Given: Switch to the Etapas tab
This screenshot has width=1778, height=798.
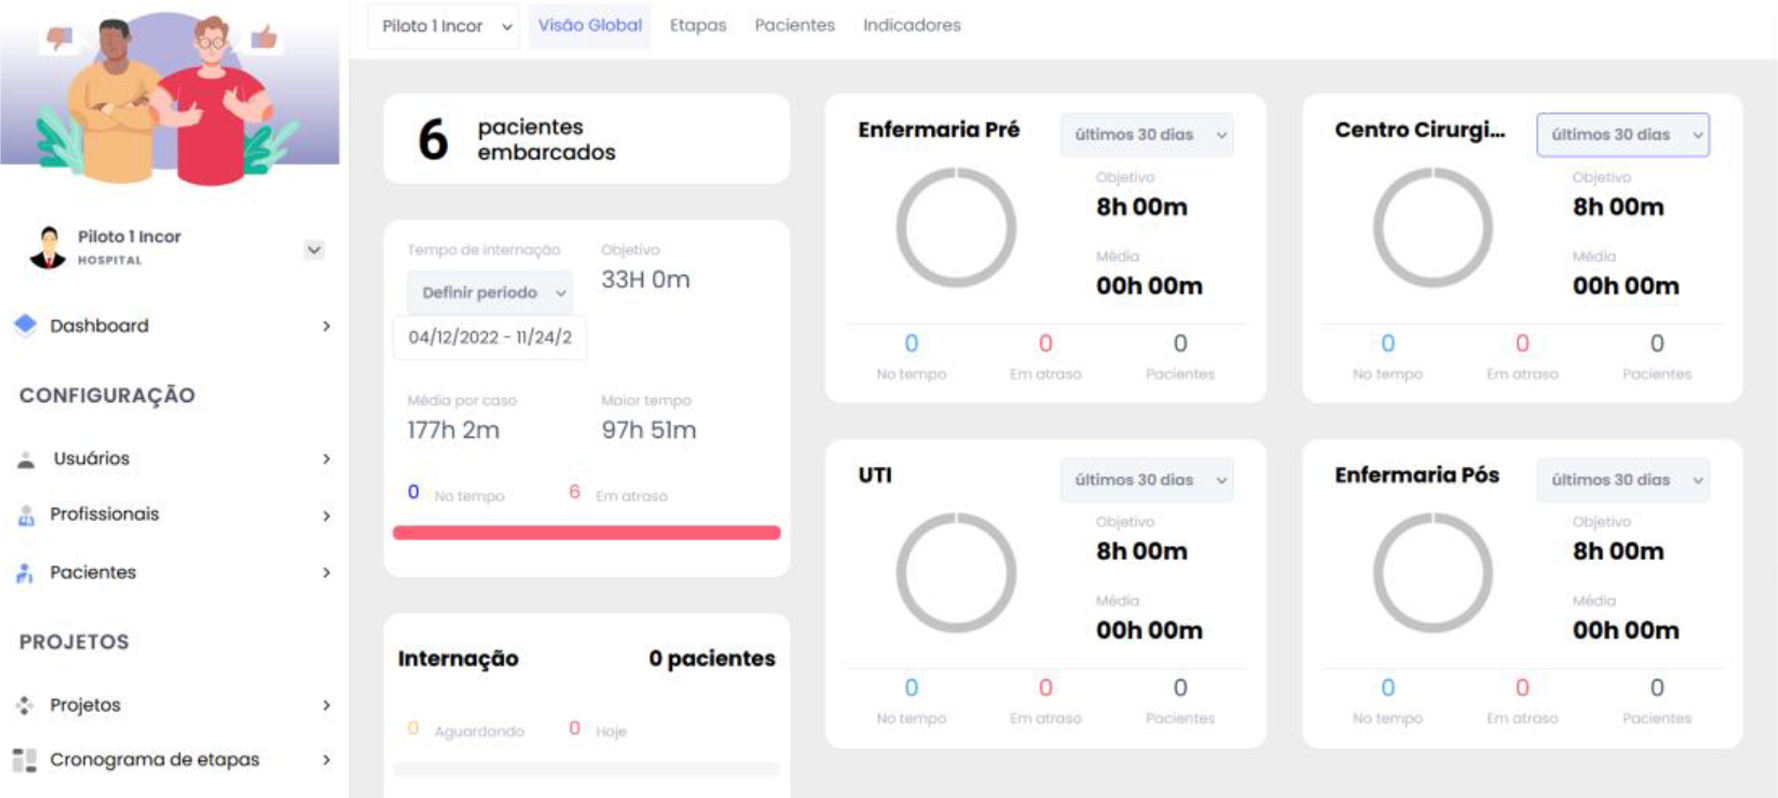Looking at the screenshot, I should tap(697, 26).
